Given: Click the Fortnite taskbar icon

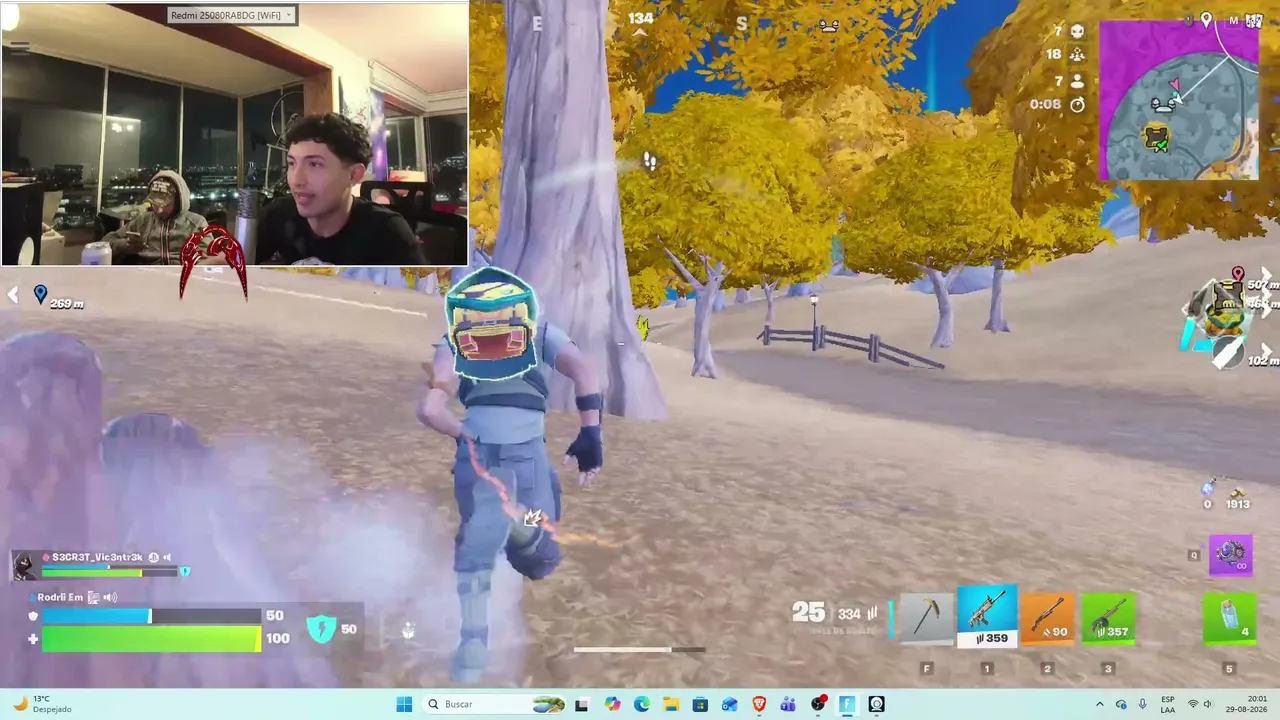Looking at the screenshot, I should [x=847, y=704].
